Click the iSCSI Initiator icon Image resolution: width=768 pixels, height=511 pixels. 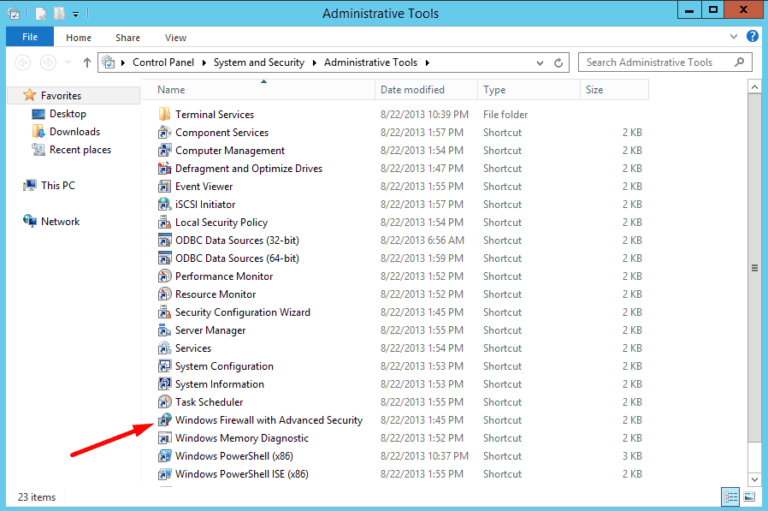coord(165,204)
